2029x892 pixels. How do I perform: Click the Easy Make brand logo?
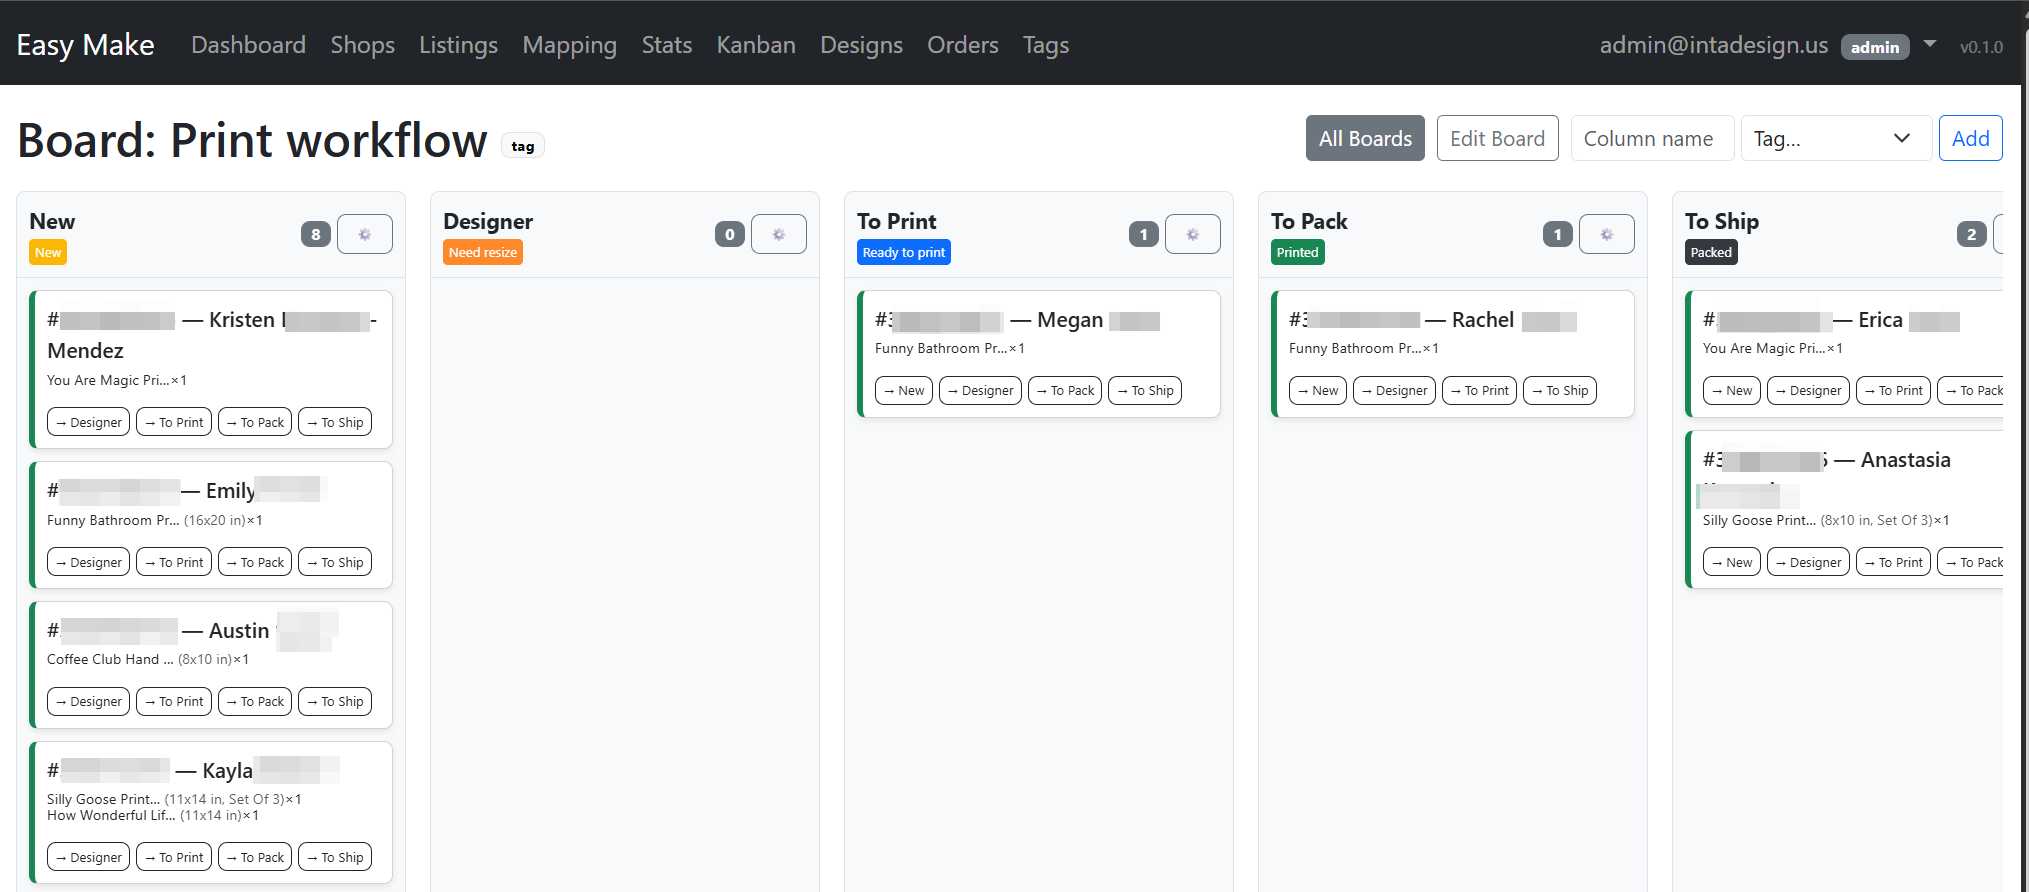[86, 45]
